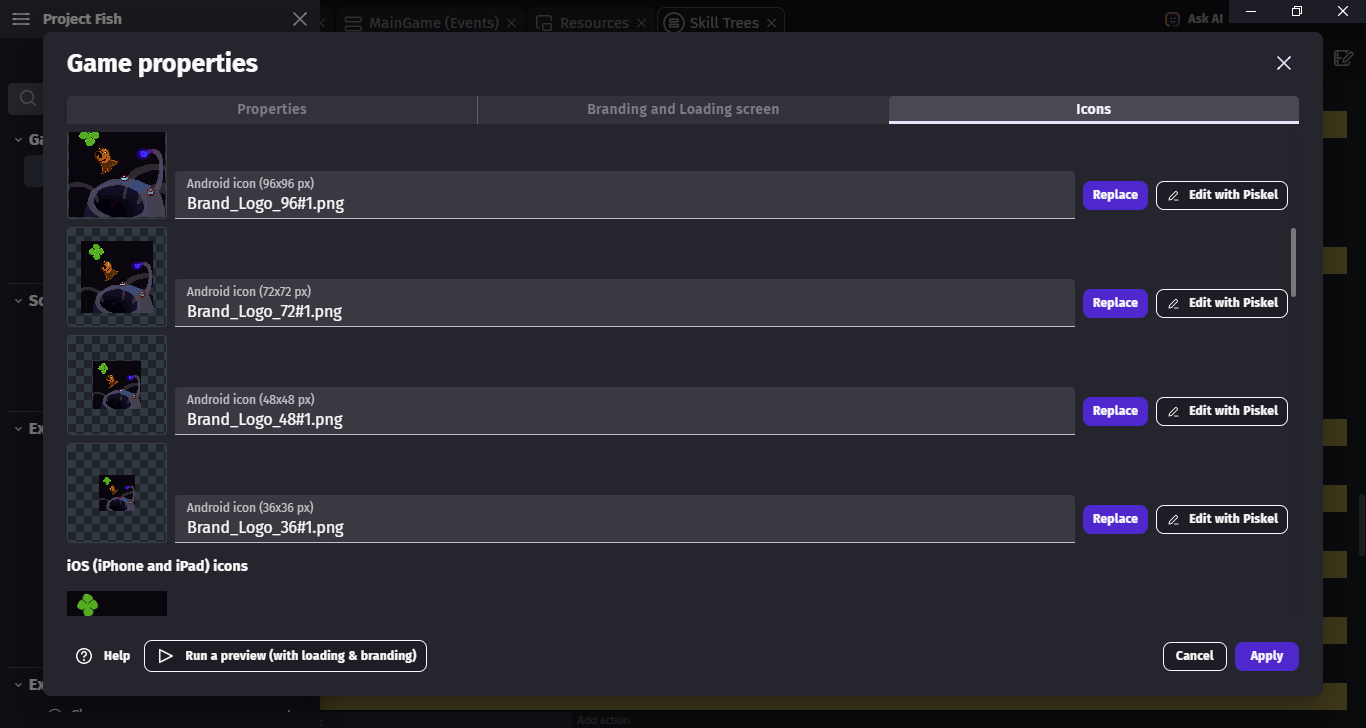
Task: Close the Game properties dialog with the X
Action: 1284,63
